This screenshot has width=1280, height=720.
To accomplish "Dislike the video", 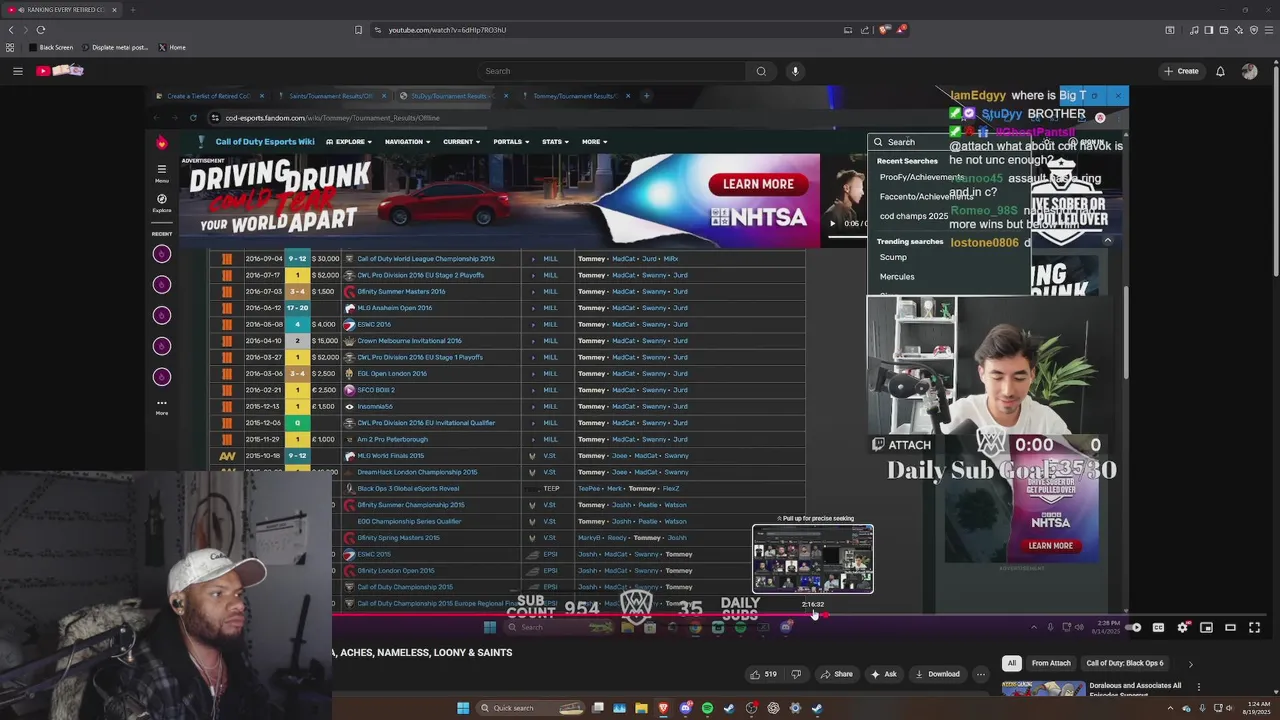I will coord(796,674).
